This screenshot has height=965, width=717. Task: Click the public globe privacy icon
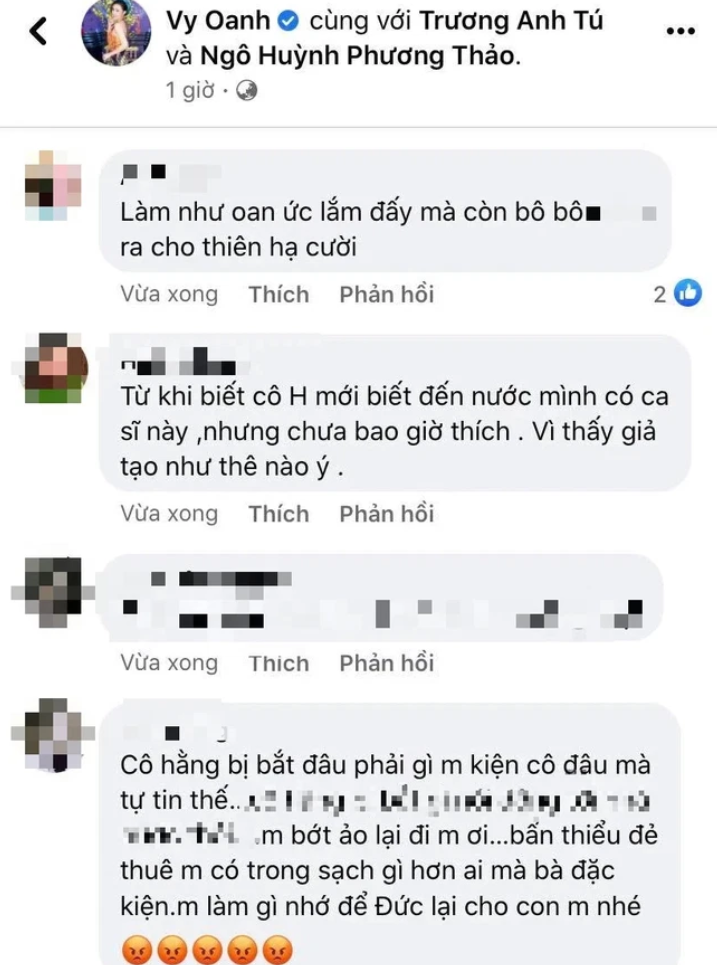pyautogui.click(x=247, y=90)
